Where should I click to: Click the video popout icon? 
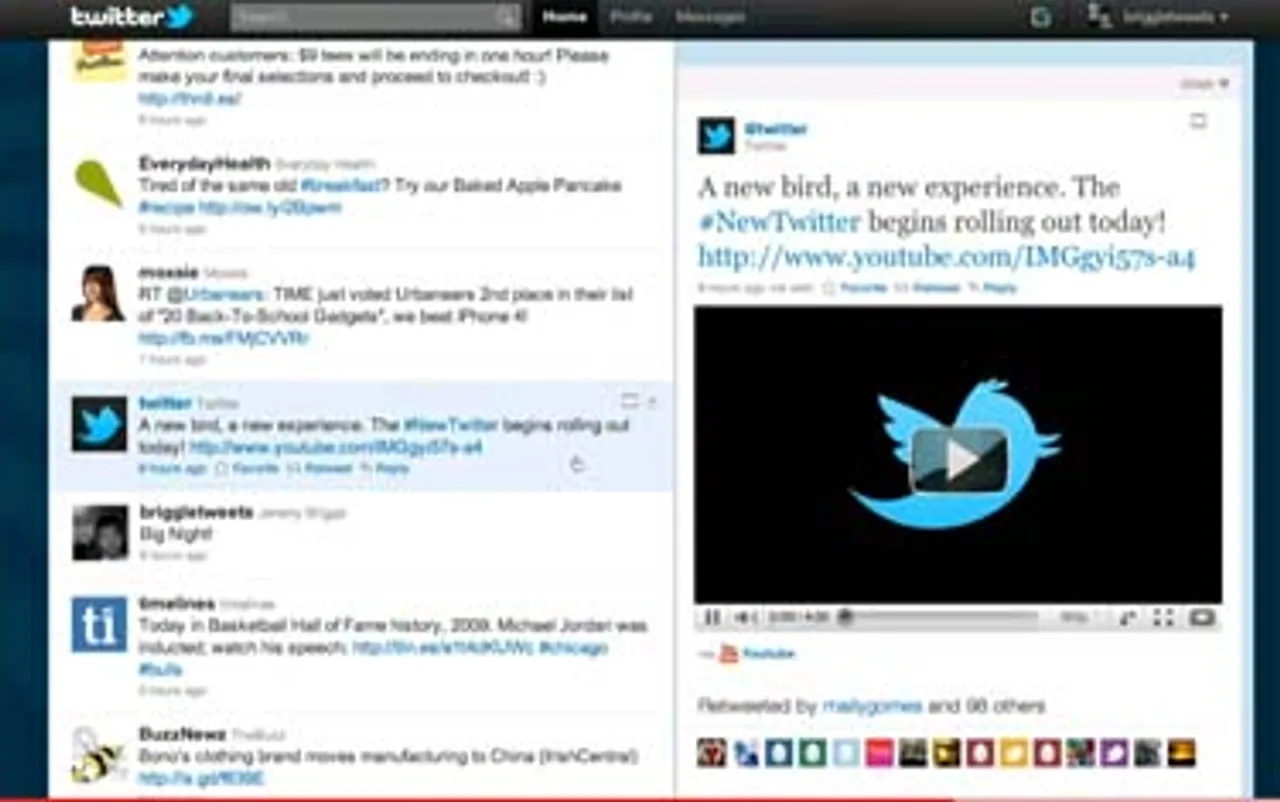[x=1128, y=618]
